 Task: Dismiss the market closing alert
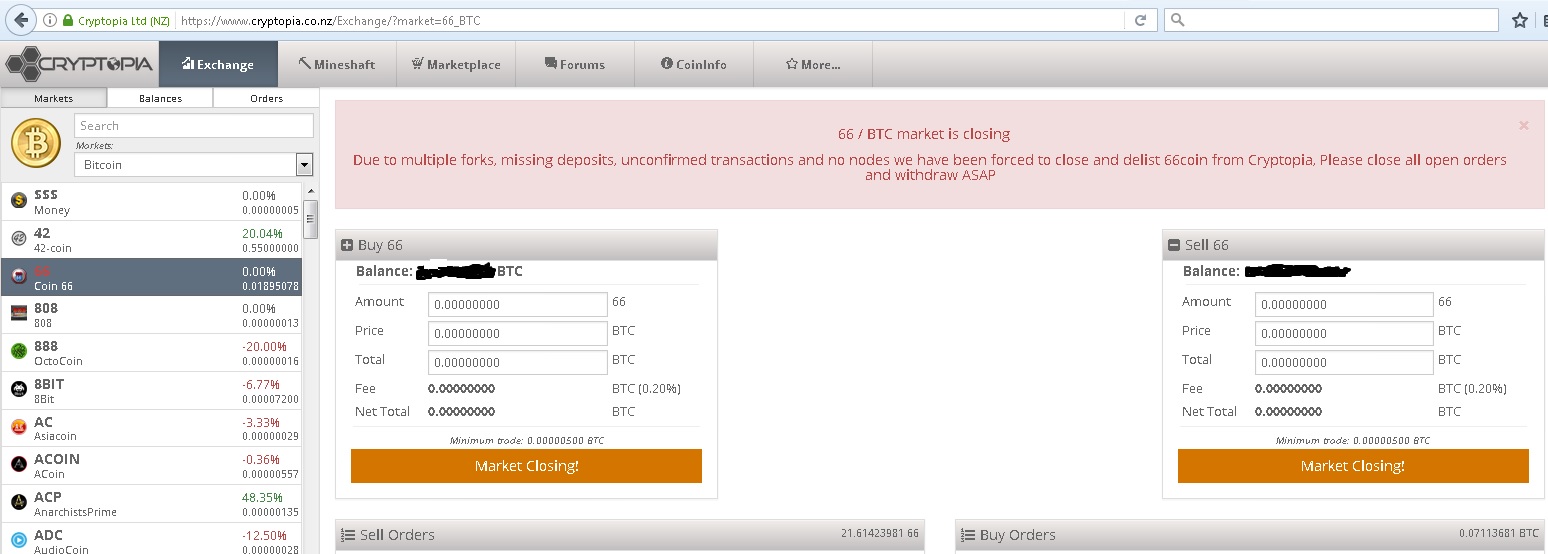pos(1523,126)
